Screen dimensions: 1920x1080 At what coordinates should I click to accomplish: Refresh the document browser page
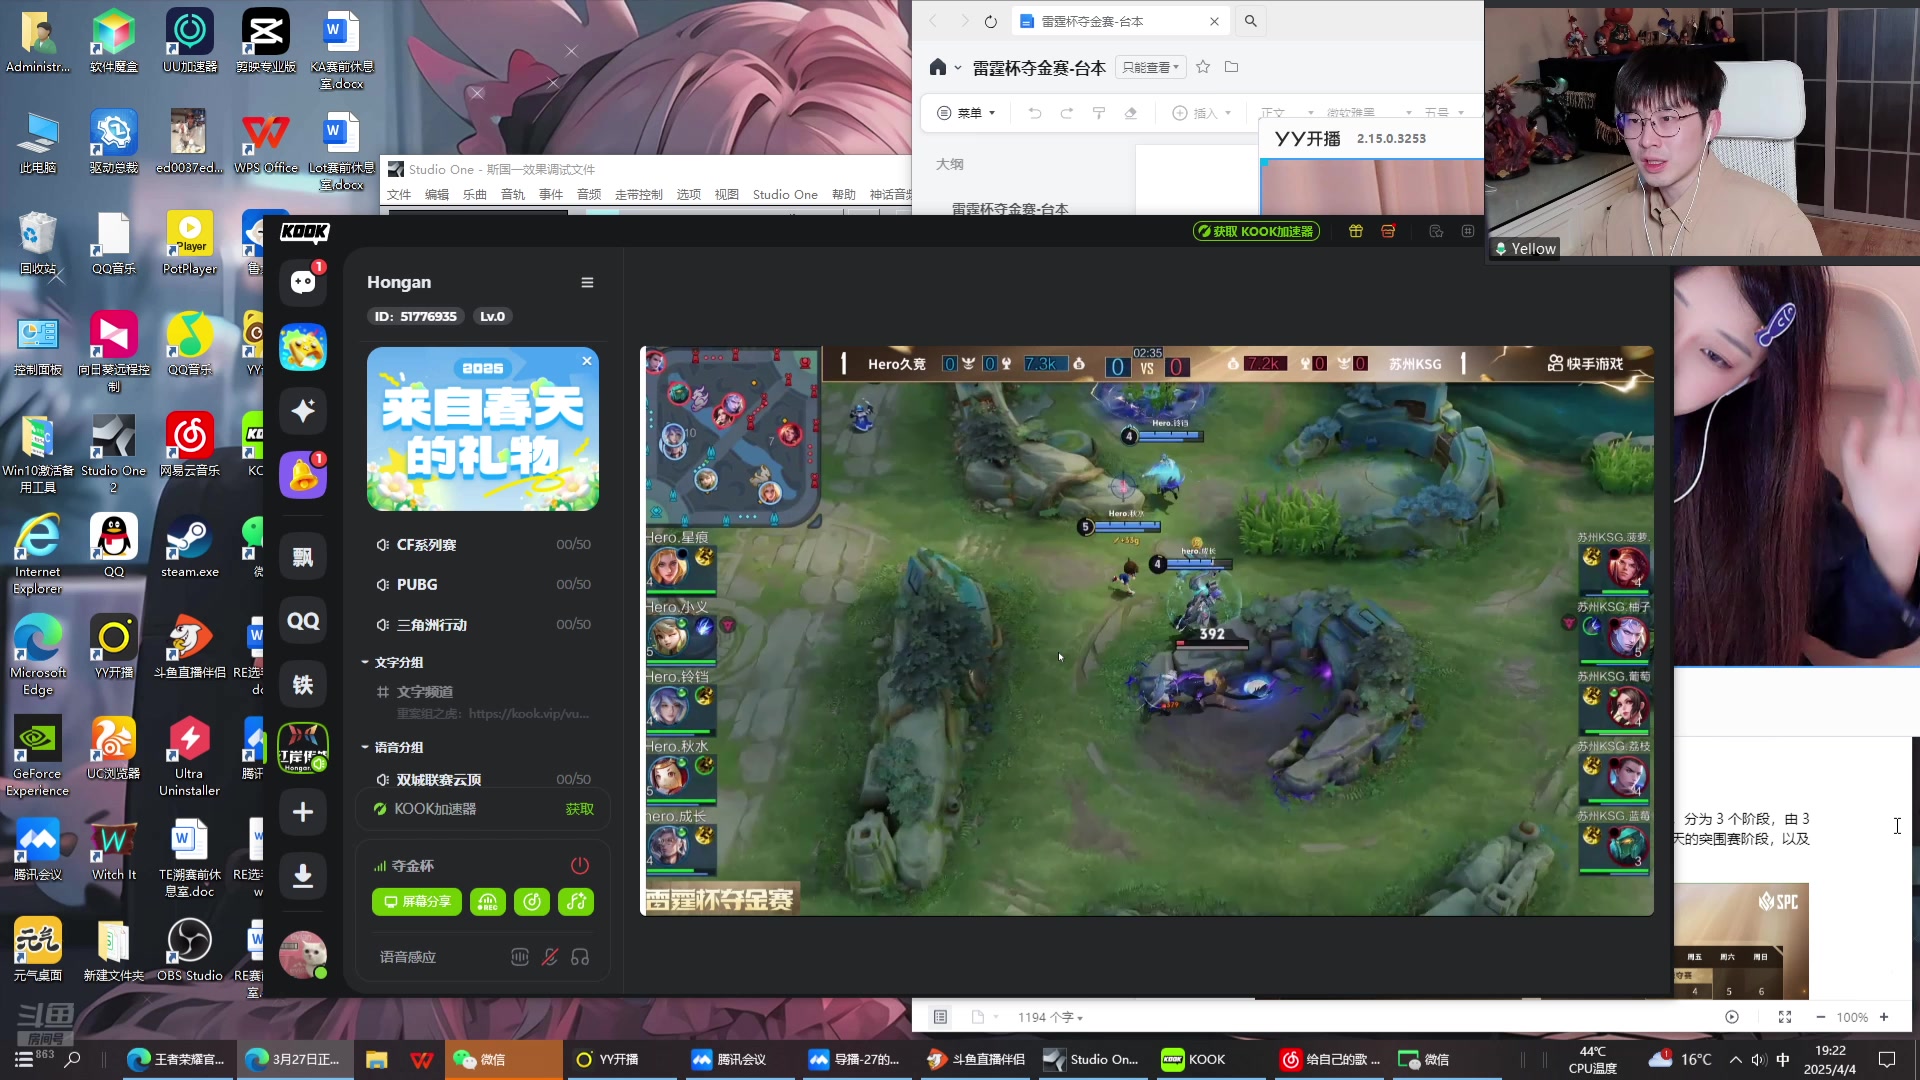click(x=990, y=21)
